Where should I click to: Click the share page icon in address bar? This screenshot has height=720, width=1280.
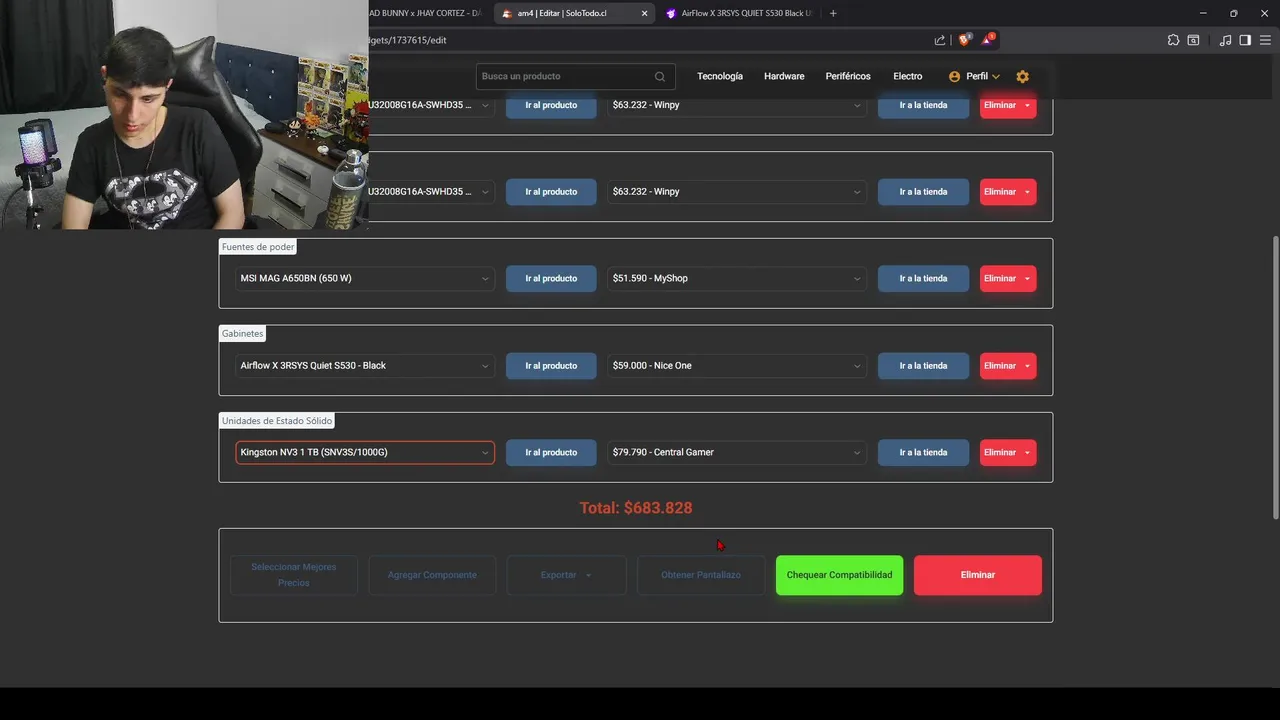[940, 40]
